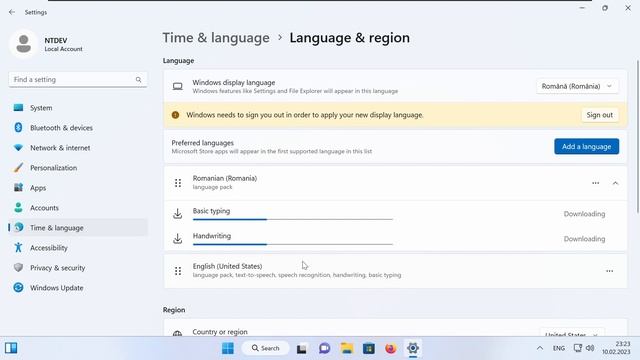The height and width of the screenshot is (360, 640).
Task: Open Network & internet category
Action: (x=78, y=148)
